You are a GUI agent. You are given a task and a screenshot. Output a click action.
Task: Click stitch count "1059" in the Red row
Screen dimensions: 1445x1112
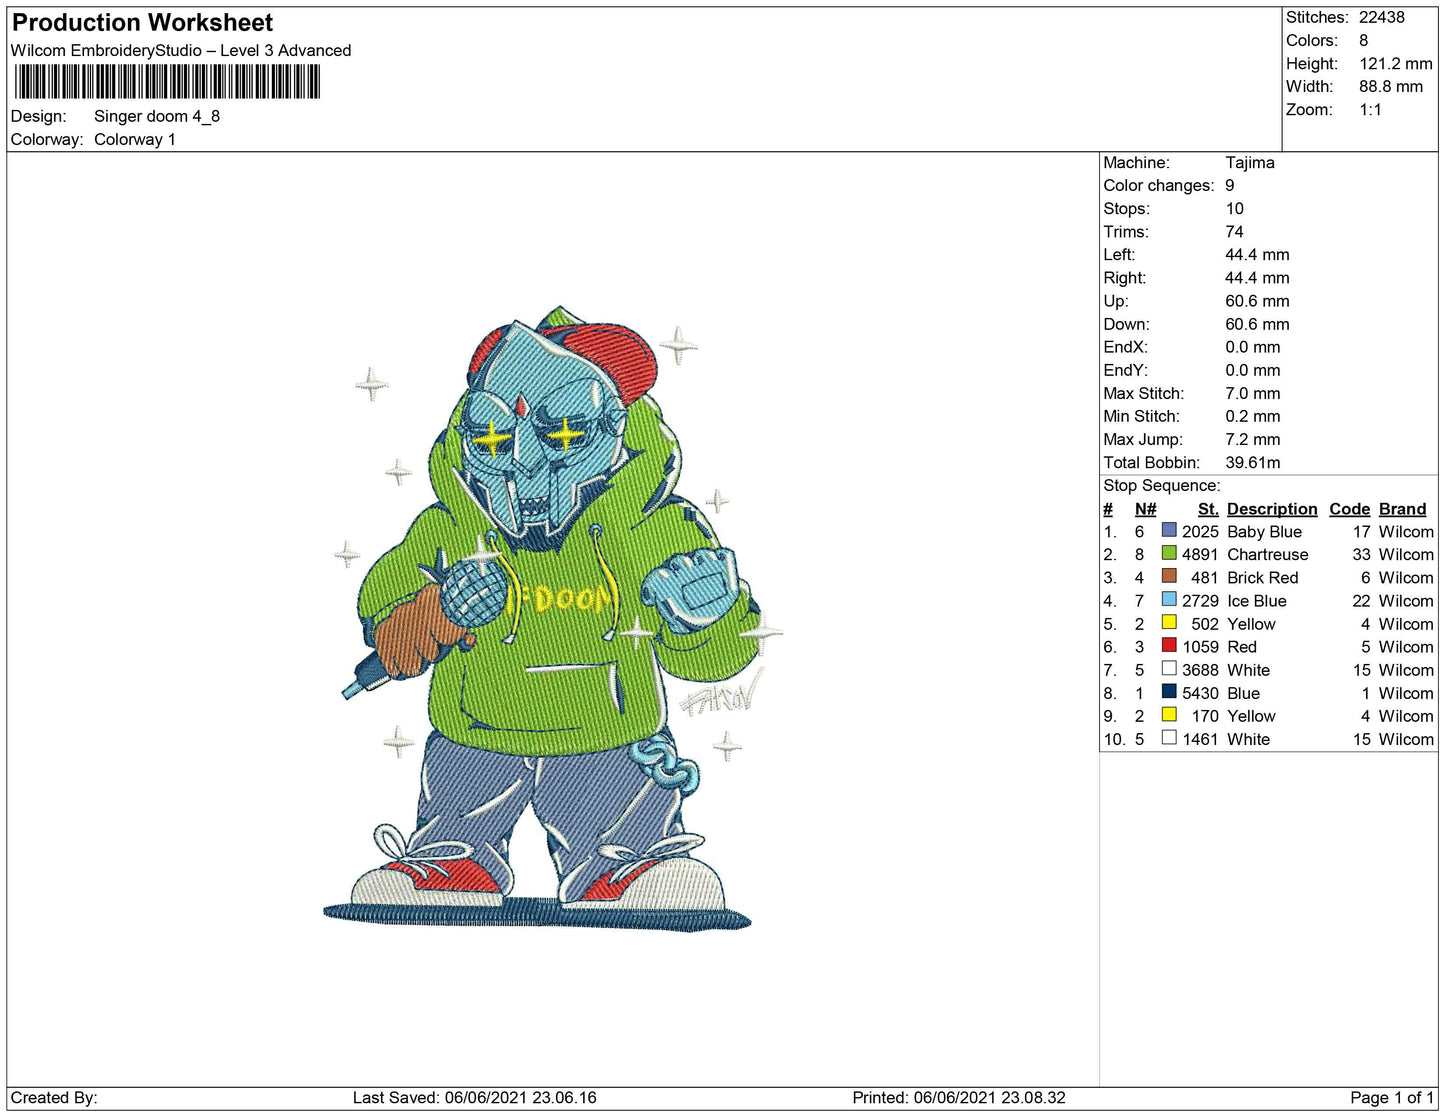pos(1200,646)
